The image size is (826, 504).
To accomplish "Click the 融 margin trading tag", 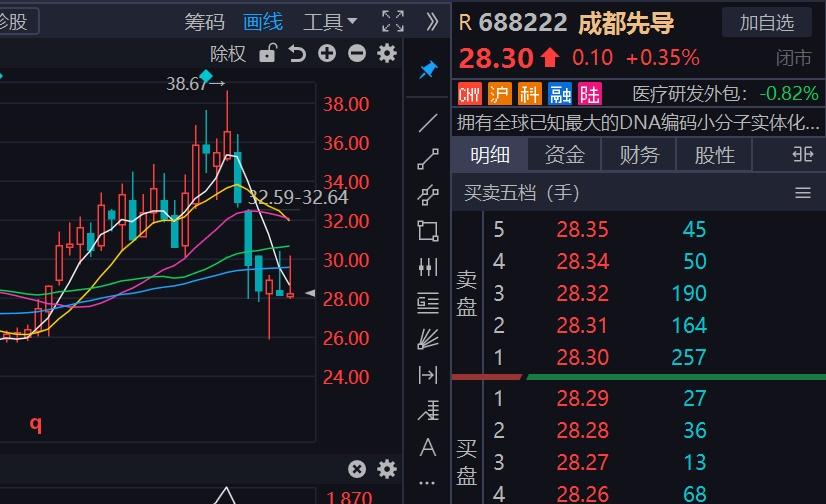I will click(x=559, y=94).
